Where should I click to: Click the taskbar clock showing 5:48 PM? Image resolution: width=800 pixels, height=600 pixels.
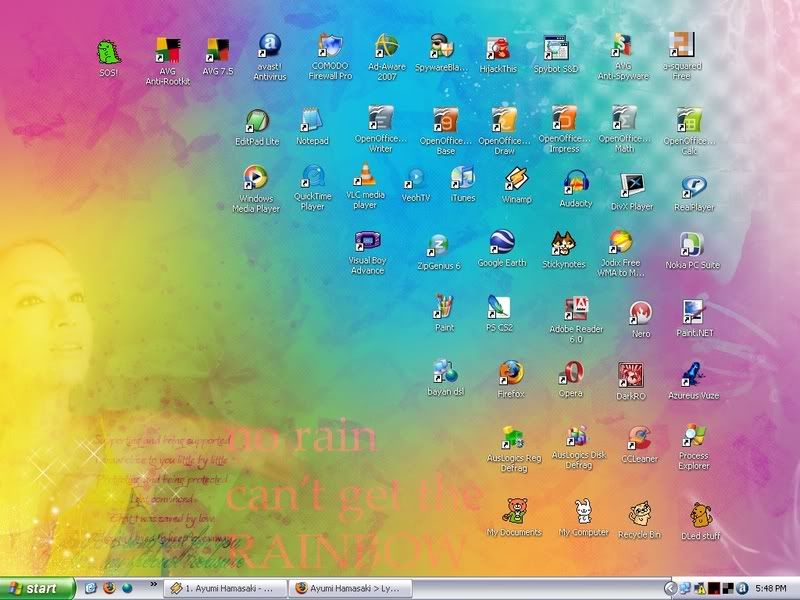(x=771, y=587)
